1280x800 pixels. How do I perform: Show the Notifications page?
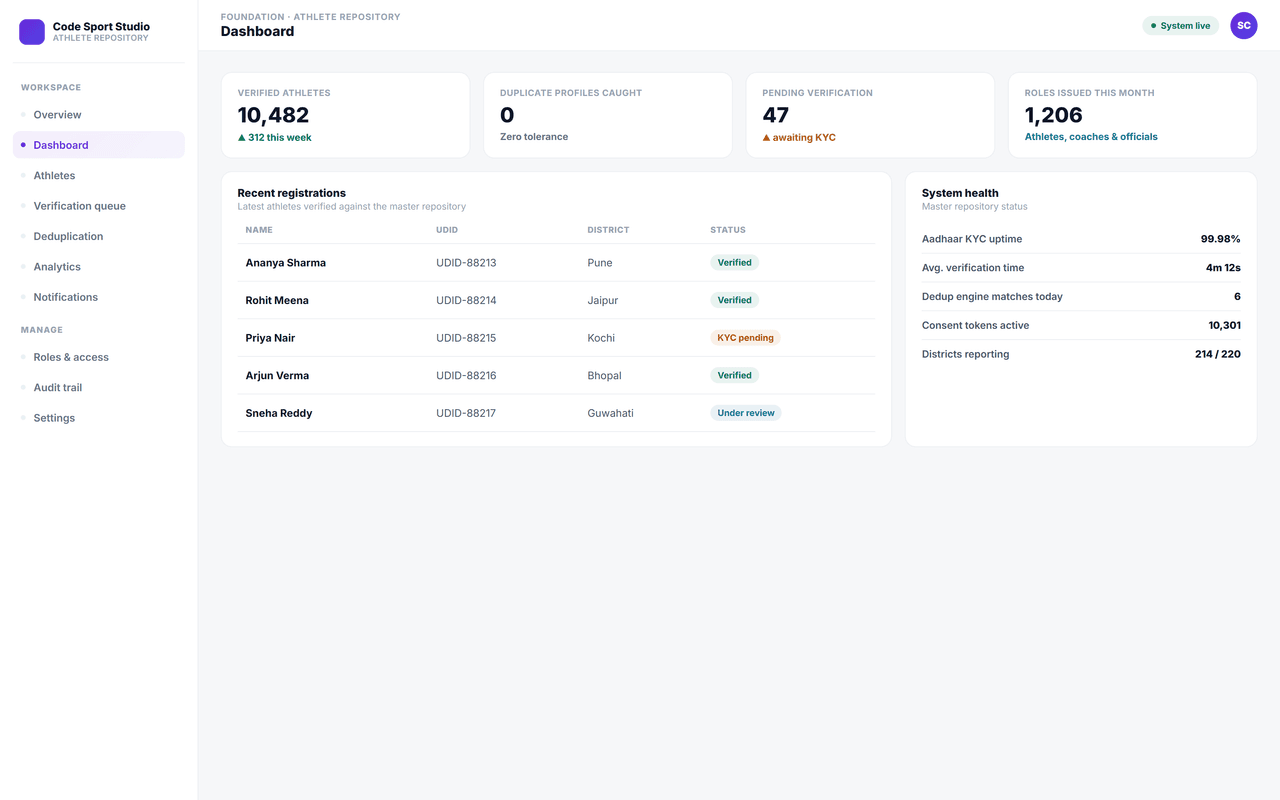(99, 297)
